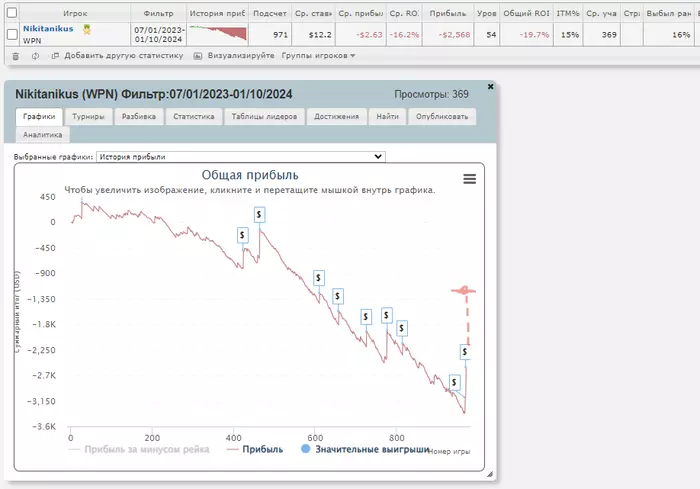Open the История прибыли graph dropdown
Screen dimensions: 700x489
[241, 157]
